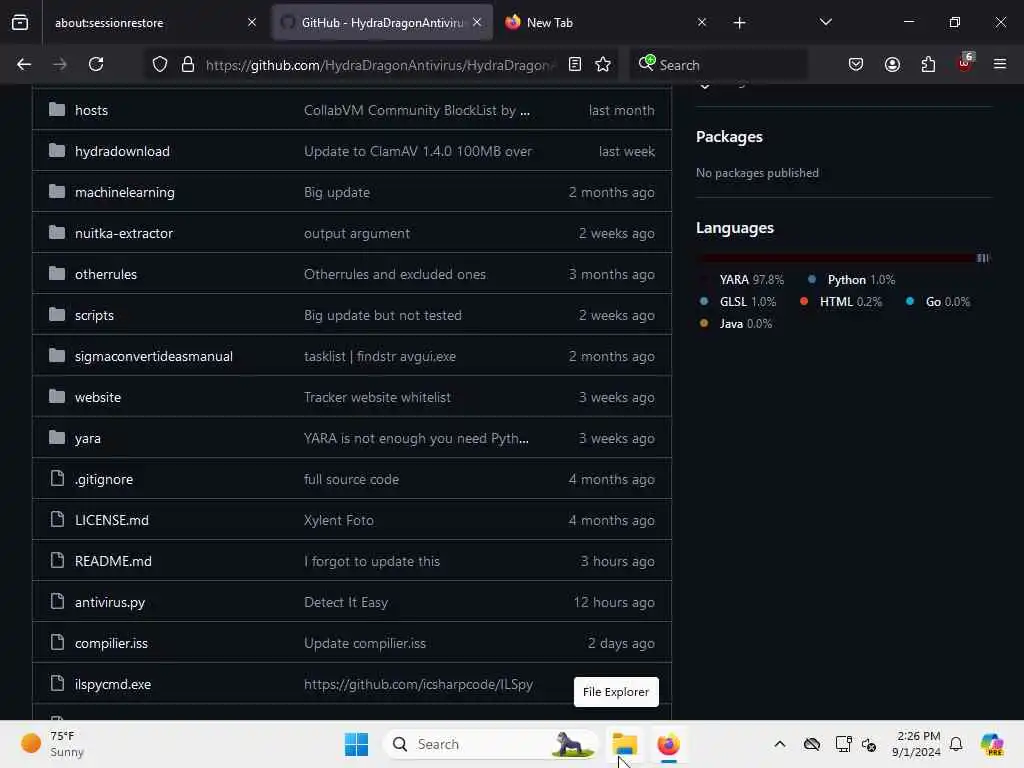Click the back navigation arrow

[x=24, y=64]
